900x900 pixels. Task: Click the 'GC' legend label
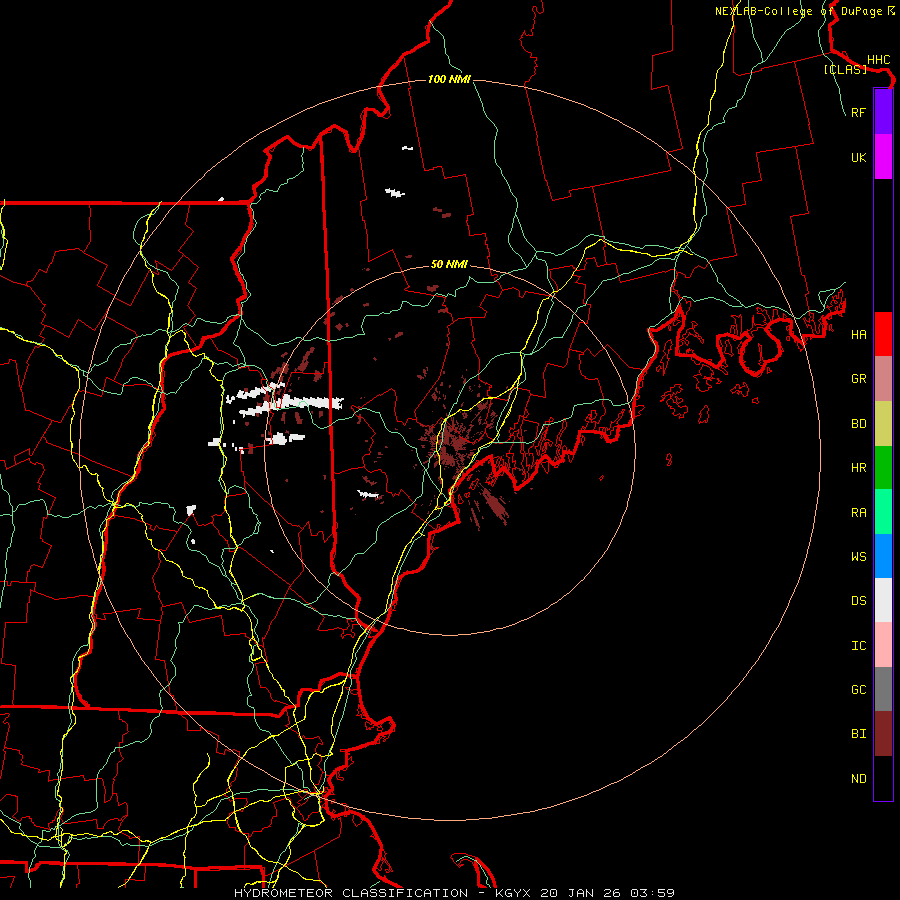tap(858, 690)
